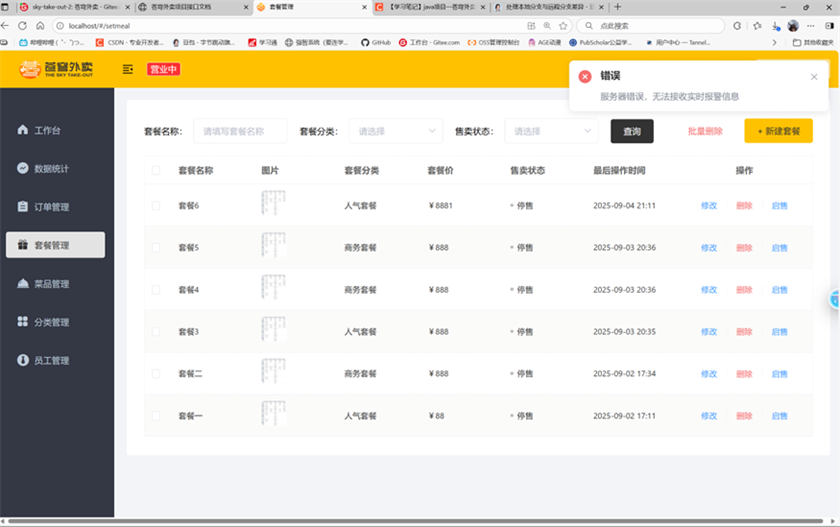
Task: Click the 新建套餐 button
Action: pyautogui.click(x=778, y=131)
